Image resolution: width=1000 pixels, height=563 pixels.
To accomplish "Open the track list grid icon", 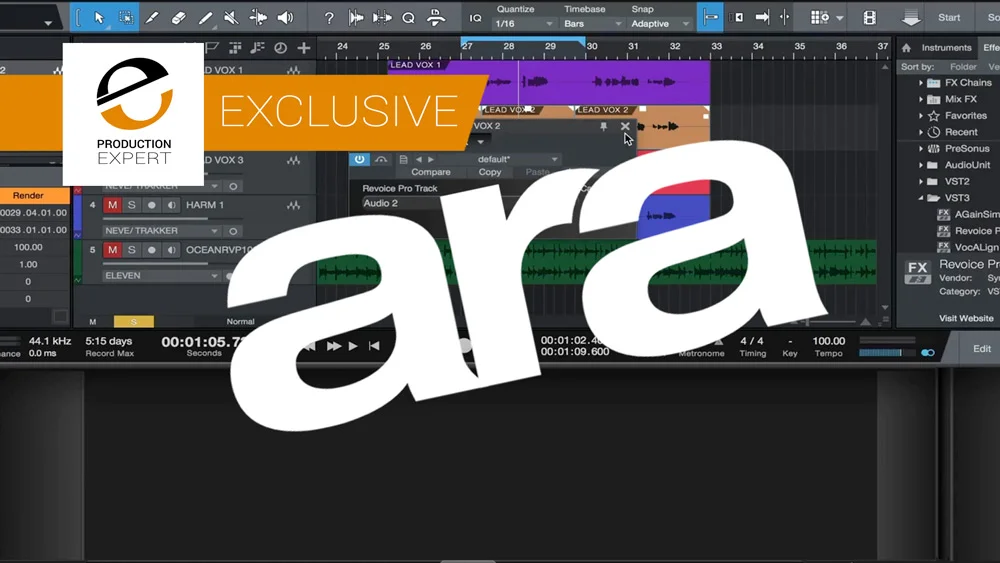I will click(235, 48).
